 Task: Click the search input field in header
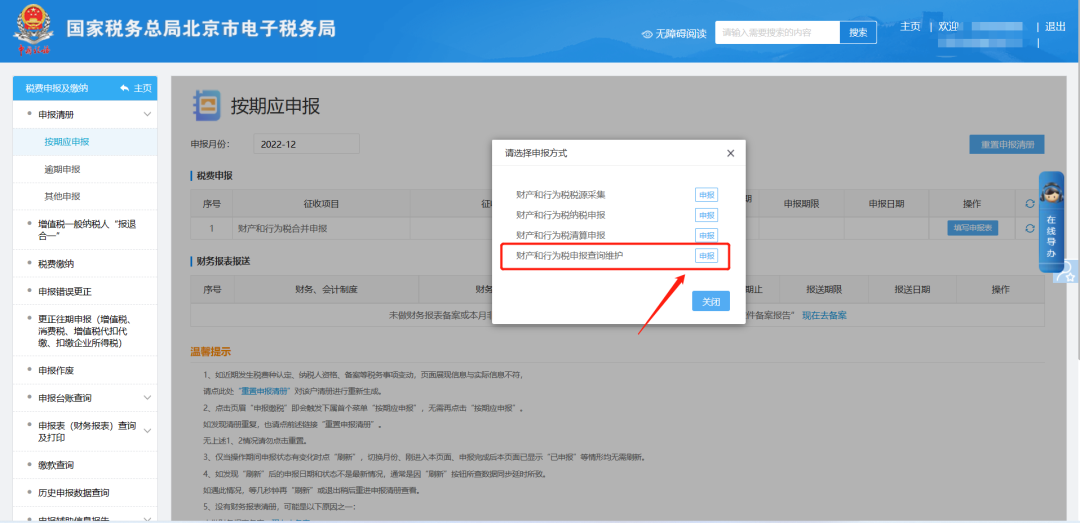tap(779, 33)
